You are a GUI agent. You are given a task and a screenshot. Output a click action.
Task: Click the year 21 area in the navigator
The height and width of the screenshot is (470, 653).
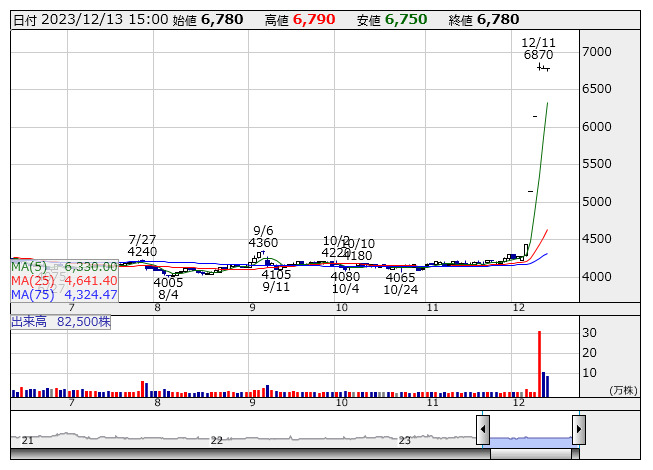tap(28, 440)
